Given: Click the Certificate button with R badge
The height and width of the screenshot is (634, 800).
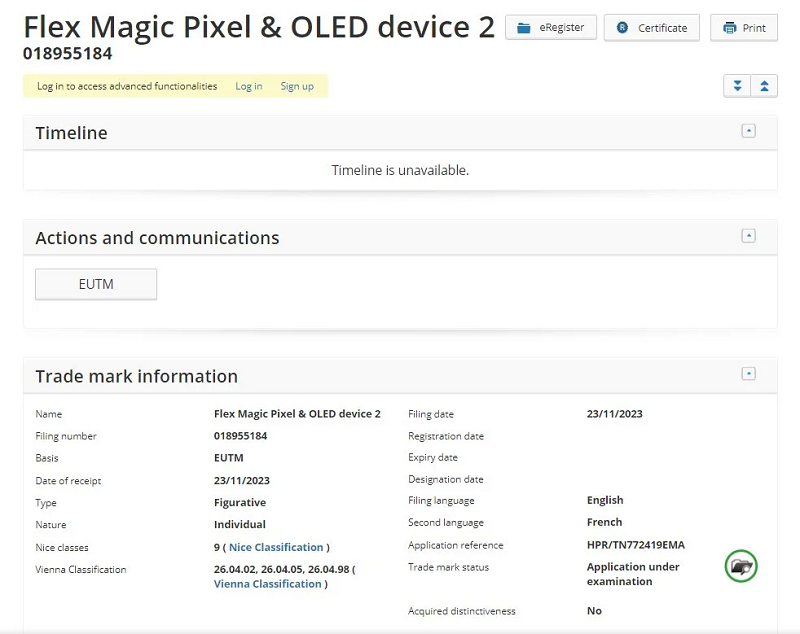Looking at the screenshot, I should coord(651,28).
